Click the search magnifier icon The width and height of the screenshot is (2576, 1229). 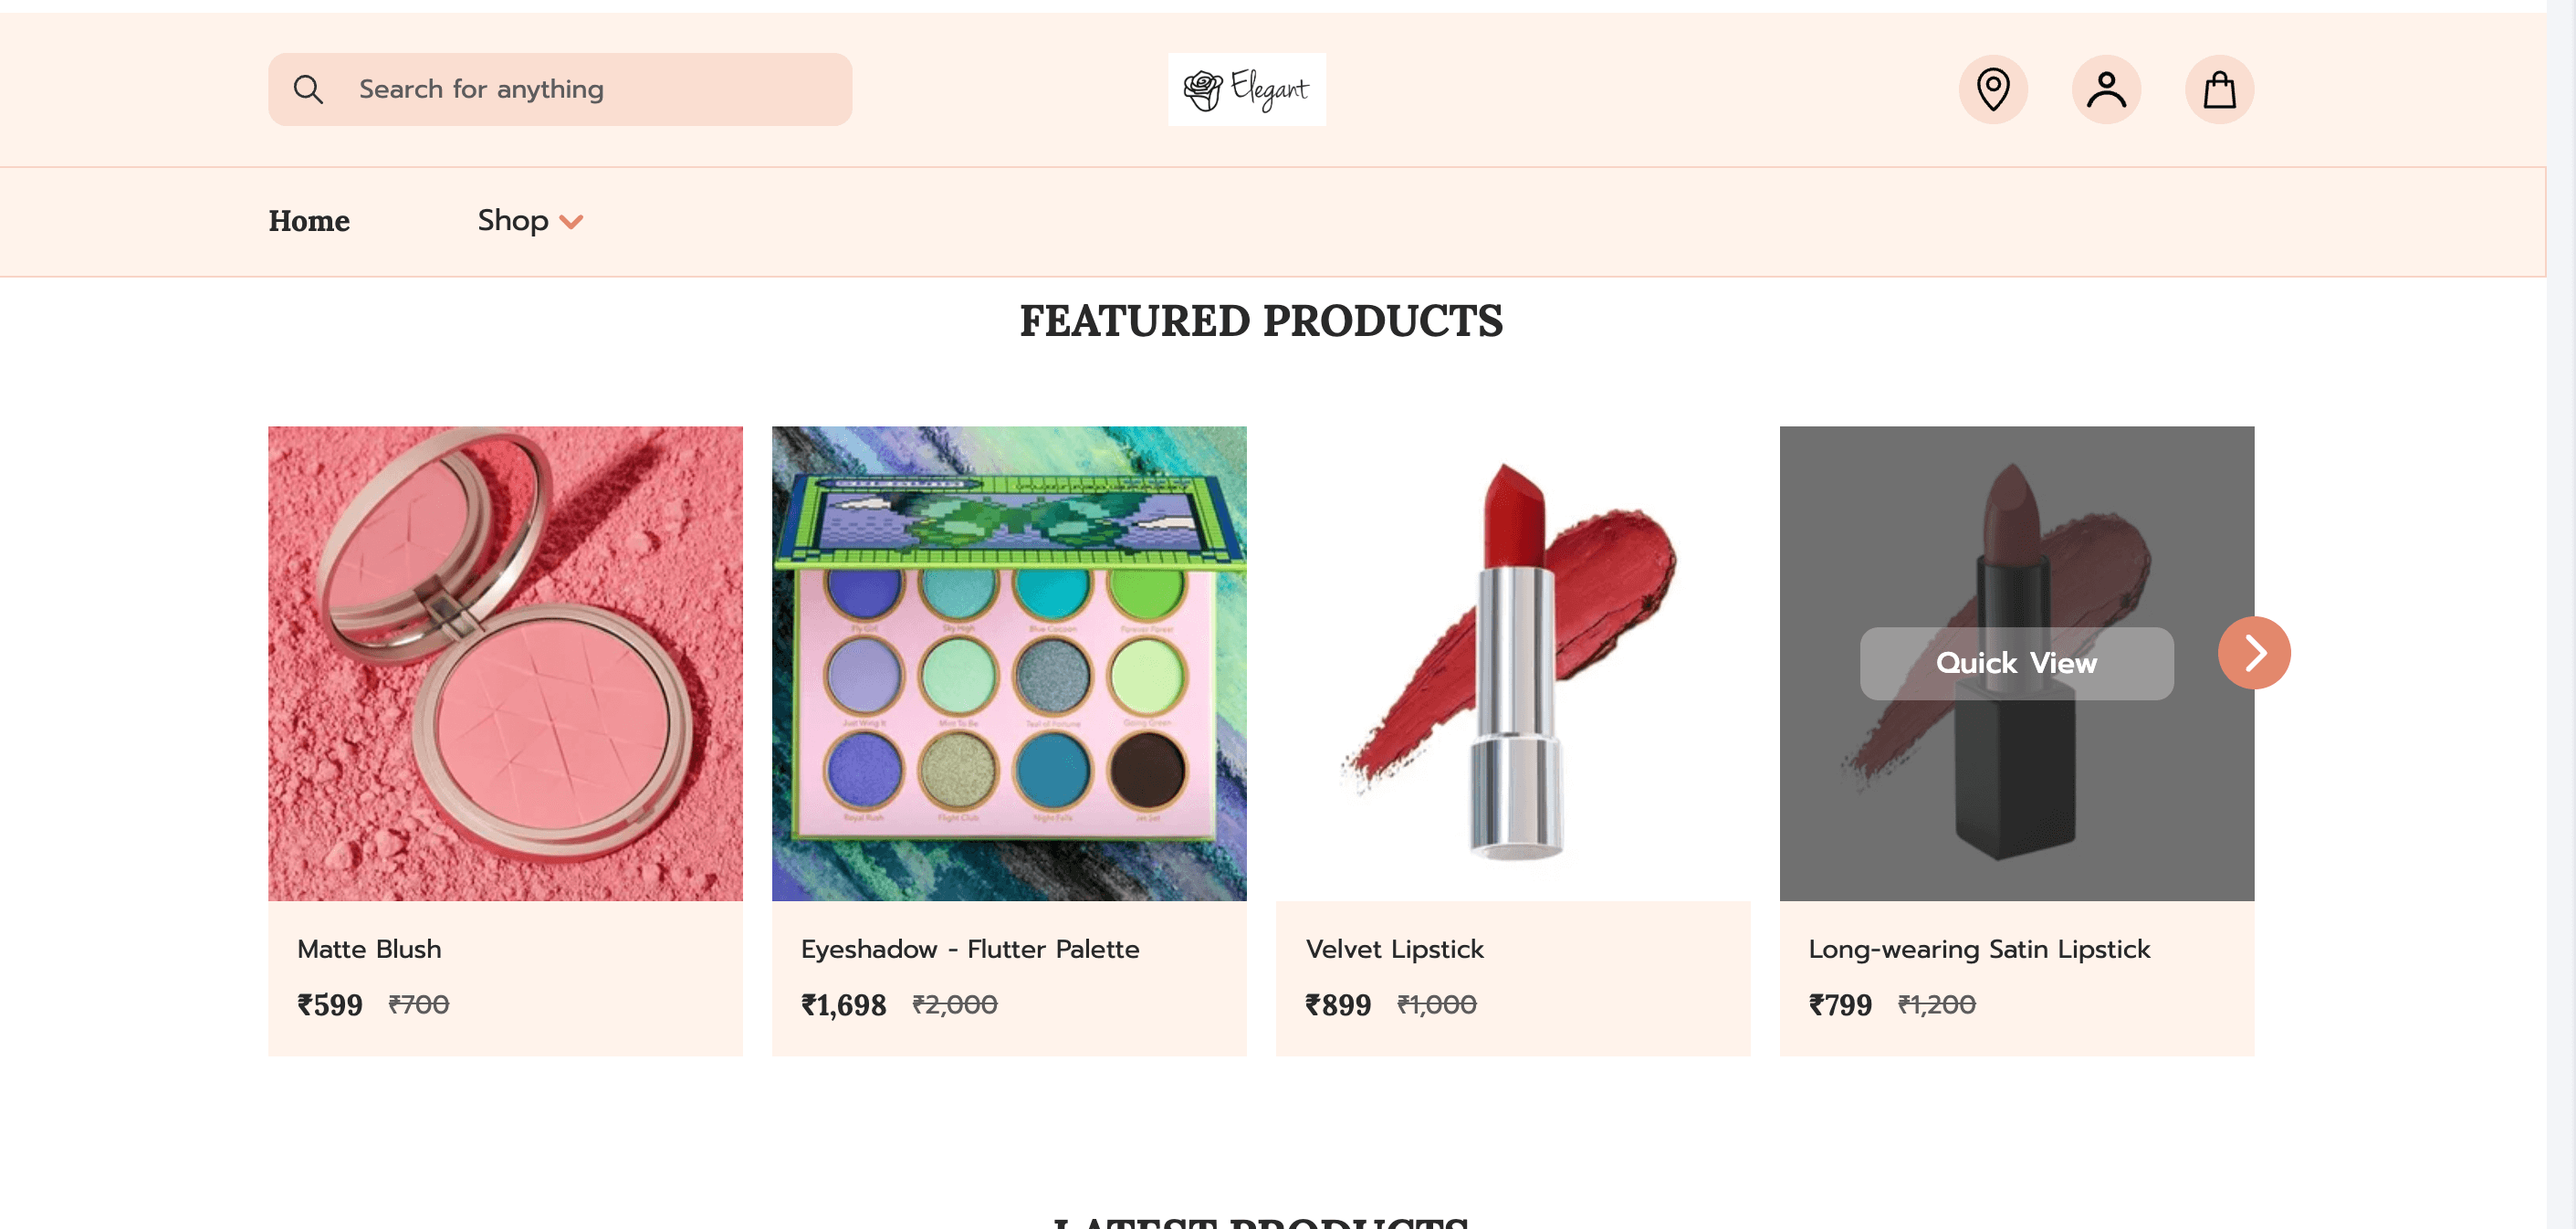308,90
